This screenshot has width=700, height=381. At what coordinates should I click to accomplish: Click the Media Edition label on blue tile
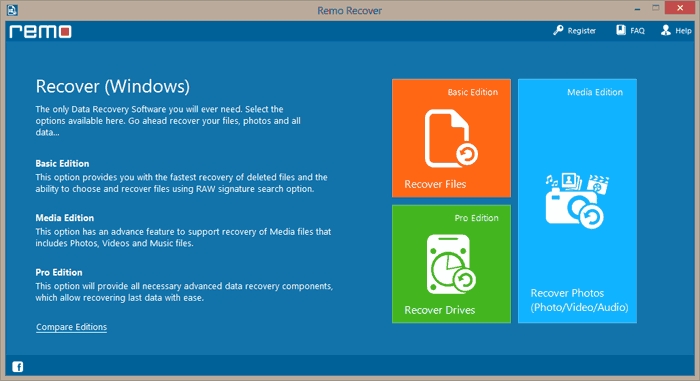point(595,92)
